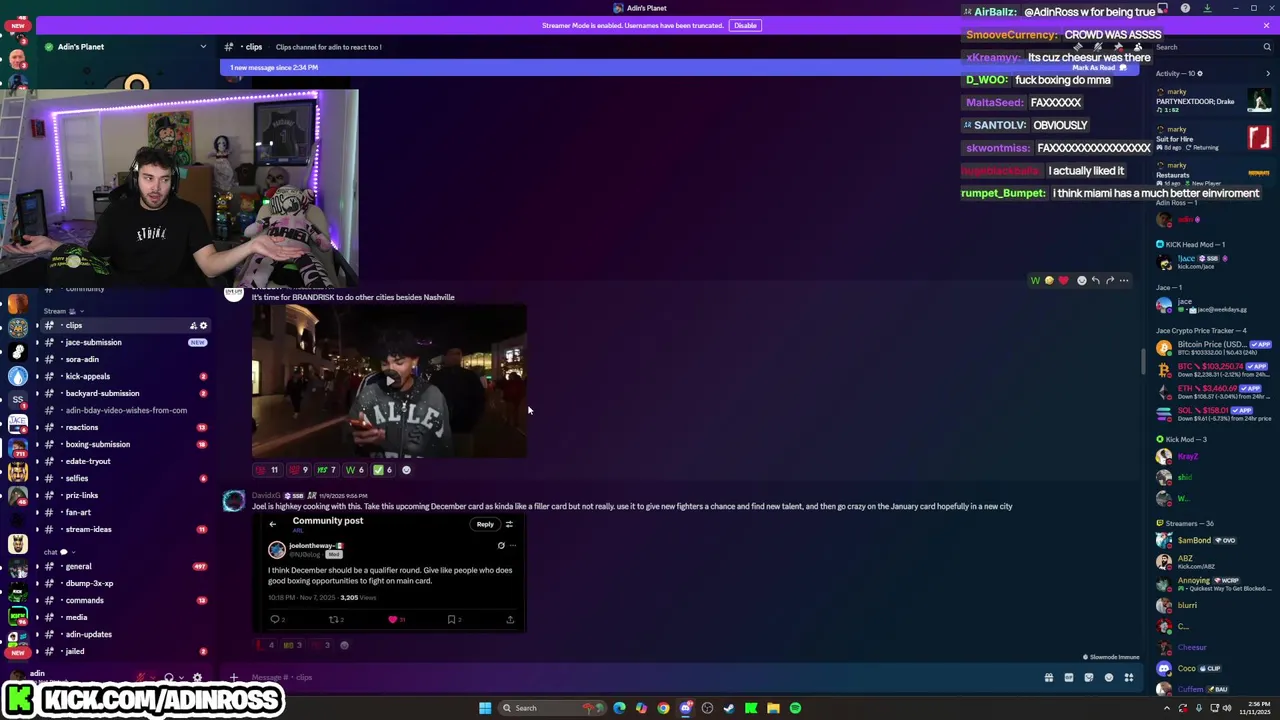1280x720 pixels.
Task: Expand the media channel arrow
Action: pos(37,617)
